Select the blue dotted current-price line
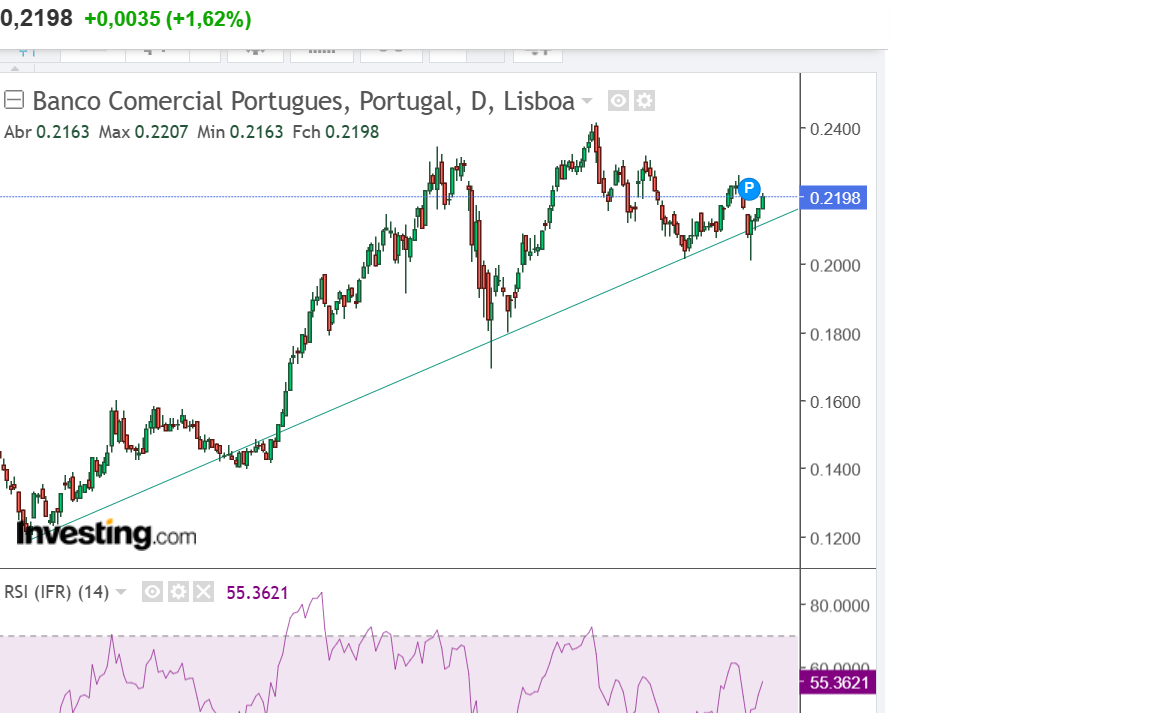 (300, 196)
